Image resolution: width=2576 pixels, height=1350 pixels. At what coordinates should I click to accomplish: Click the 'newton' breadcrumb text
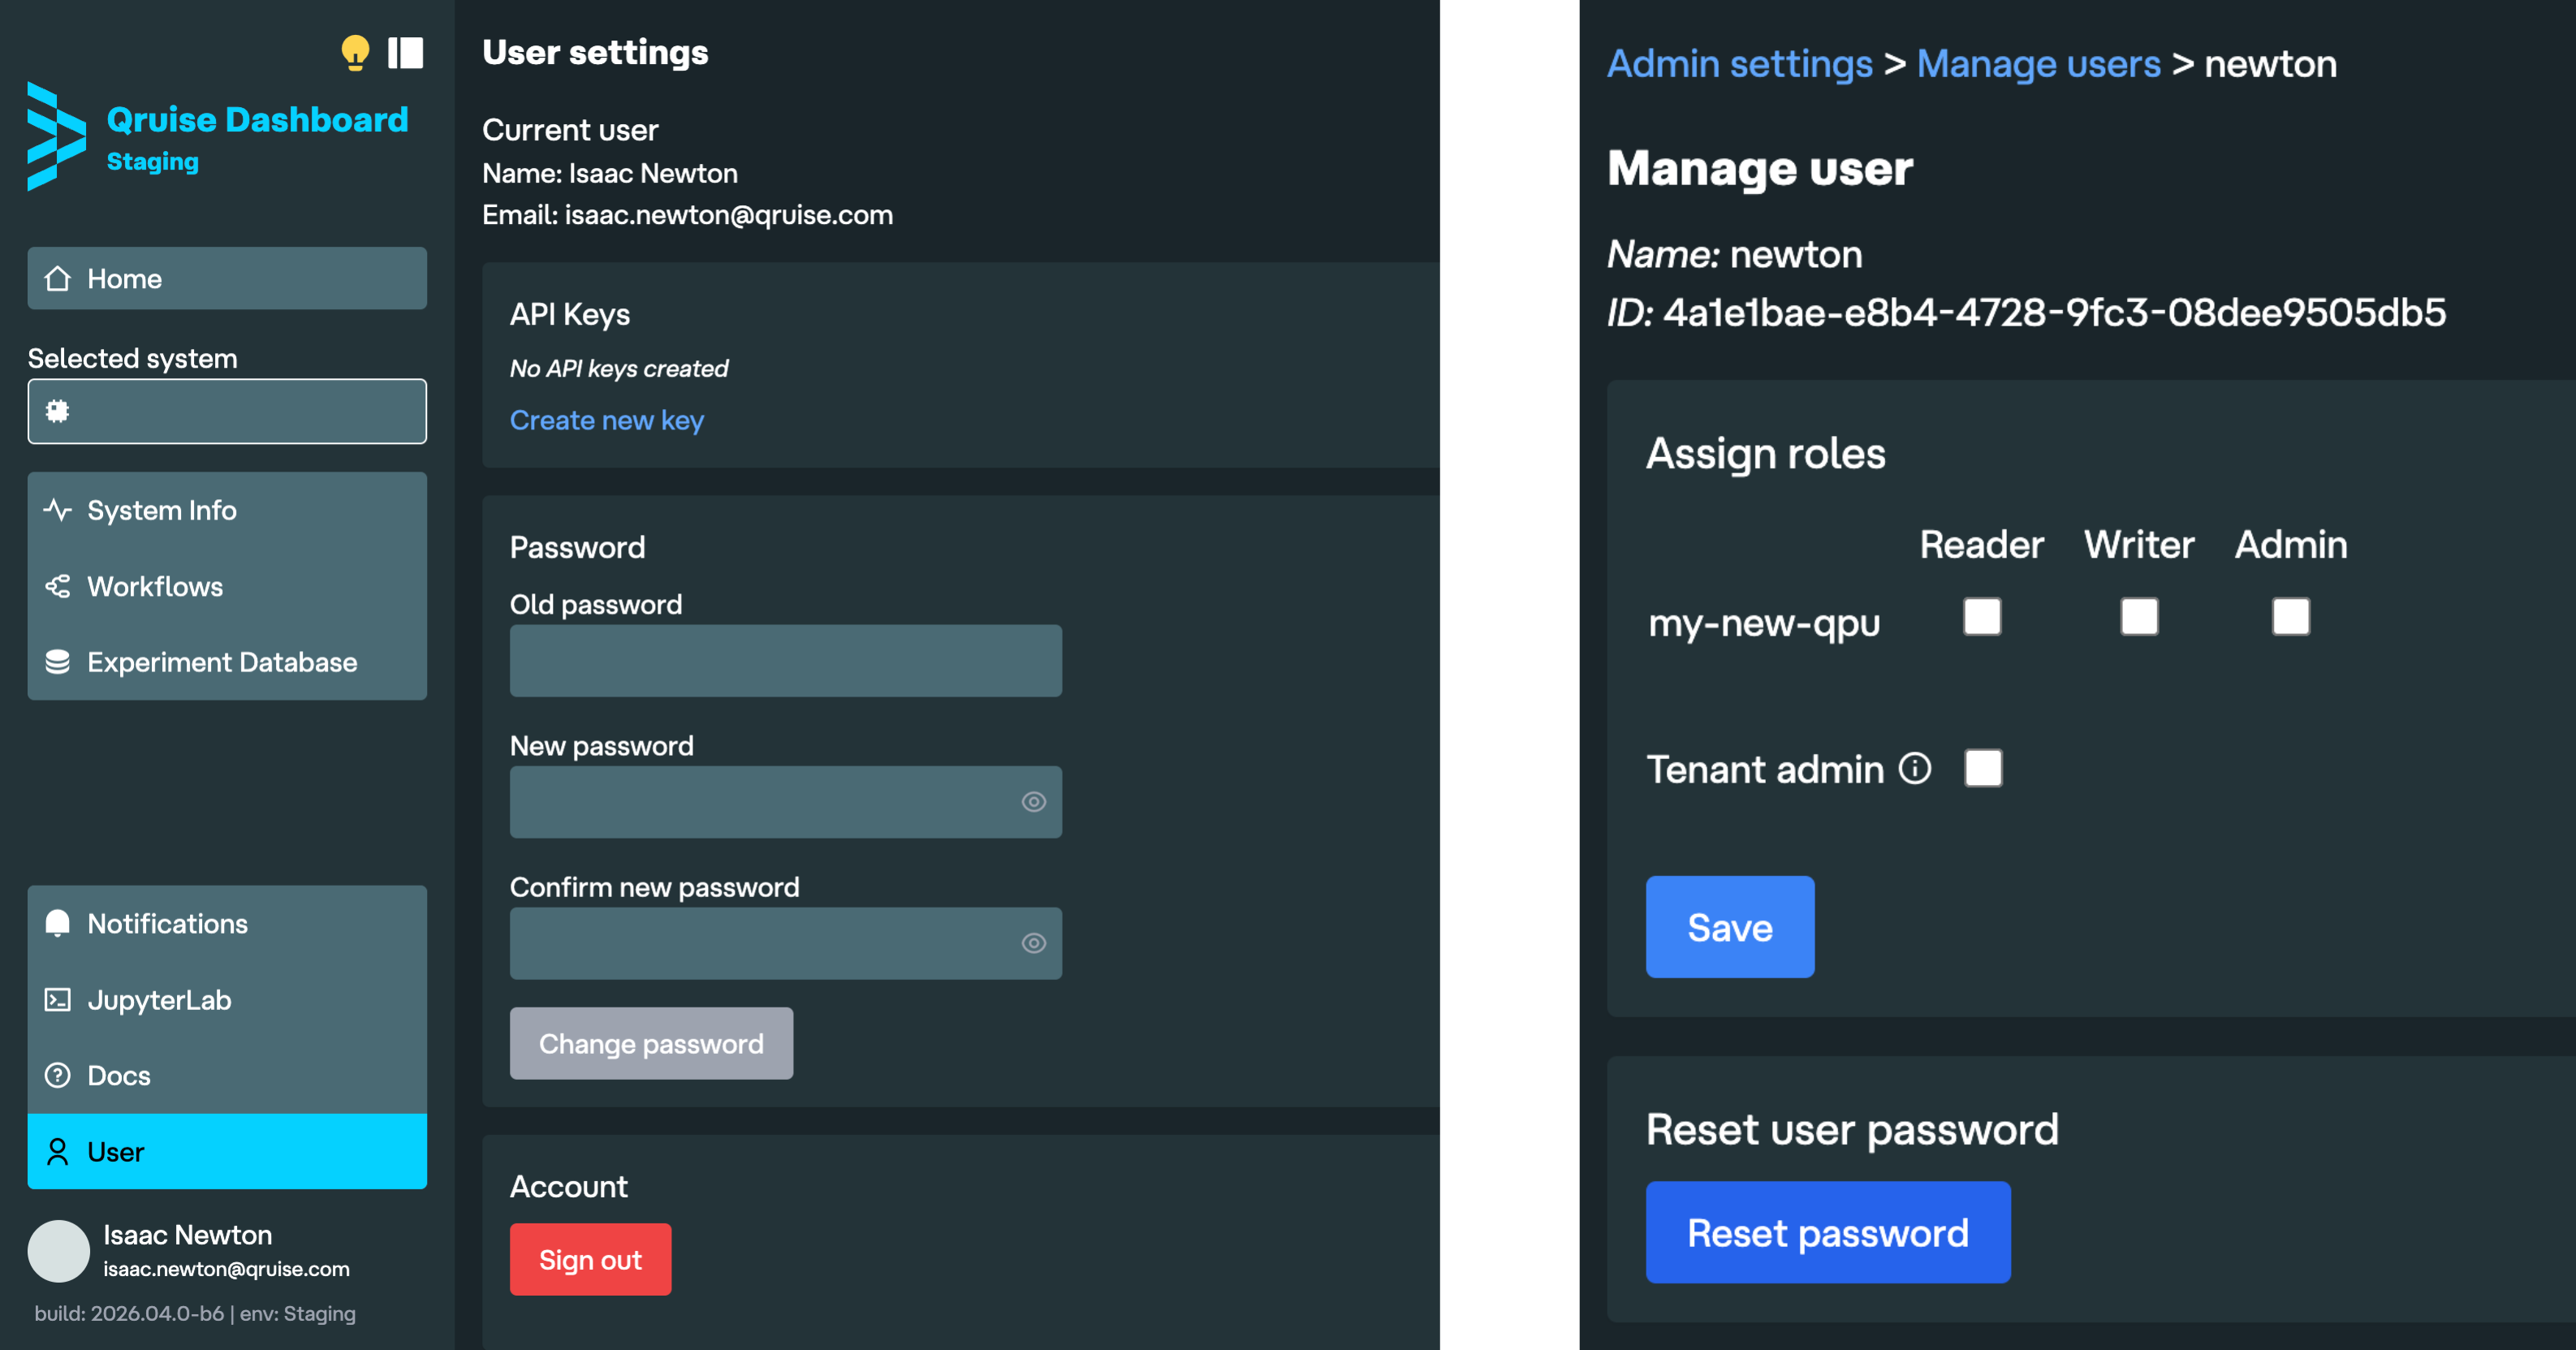pos(2270,64)
